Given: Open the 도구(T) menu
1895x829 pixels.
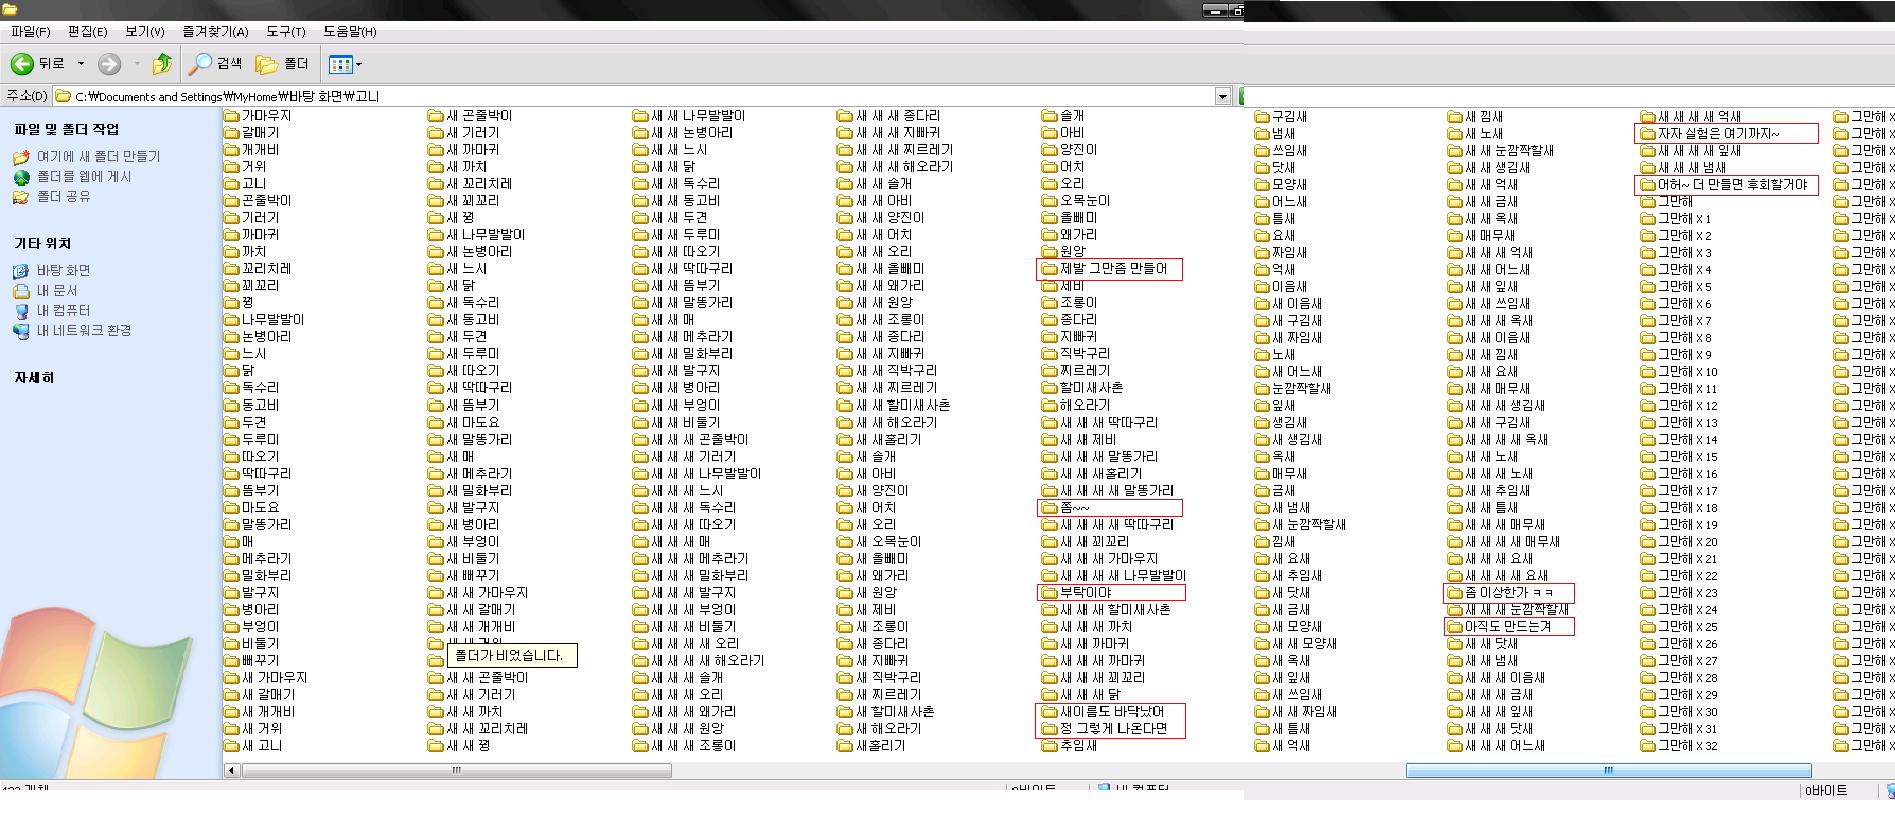Looking at the screenshot, I should (286, 31).
